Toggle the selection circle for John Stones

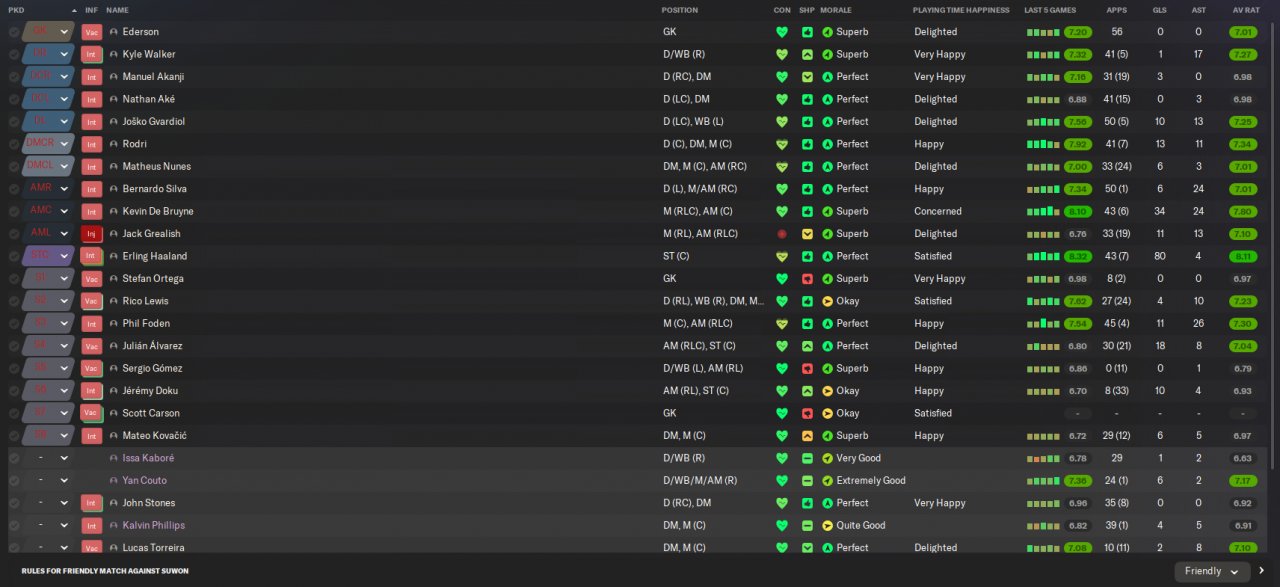click(13, 503)
